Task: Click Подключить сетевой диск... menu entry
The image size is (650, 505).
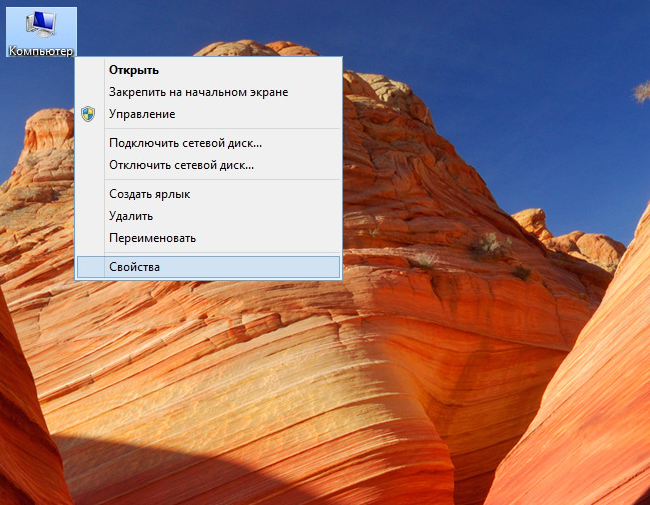Action: [x=185, y=143]
